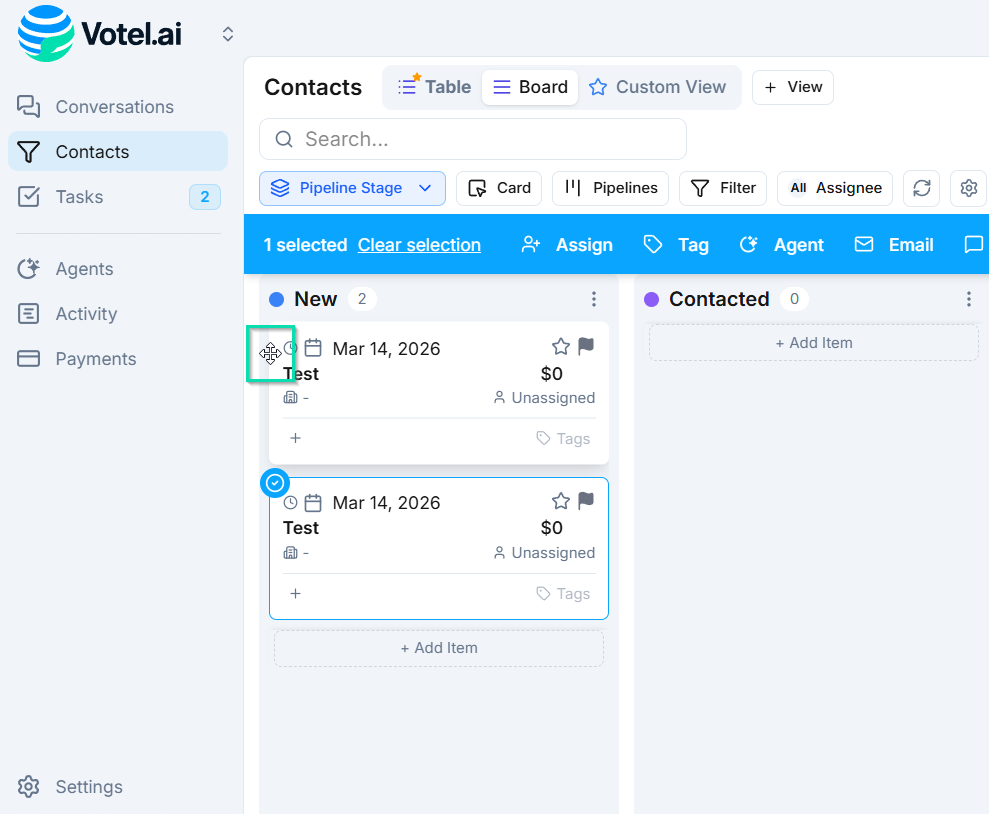
Task: Add a new item to the Contacted column
Action: click(813, 342)
